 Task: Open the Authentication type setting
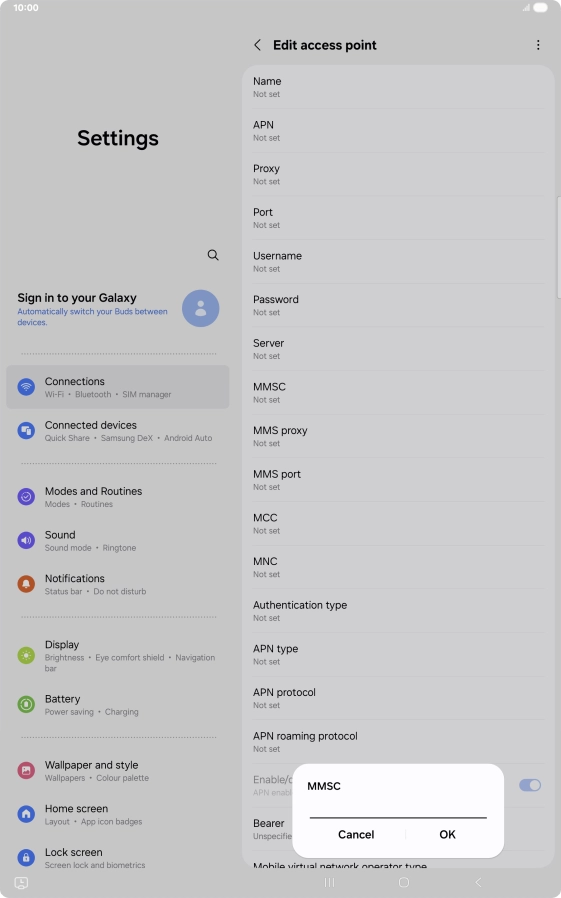398,611
